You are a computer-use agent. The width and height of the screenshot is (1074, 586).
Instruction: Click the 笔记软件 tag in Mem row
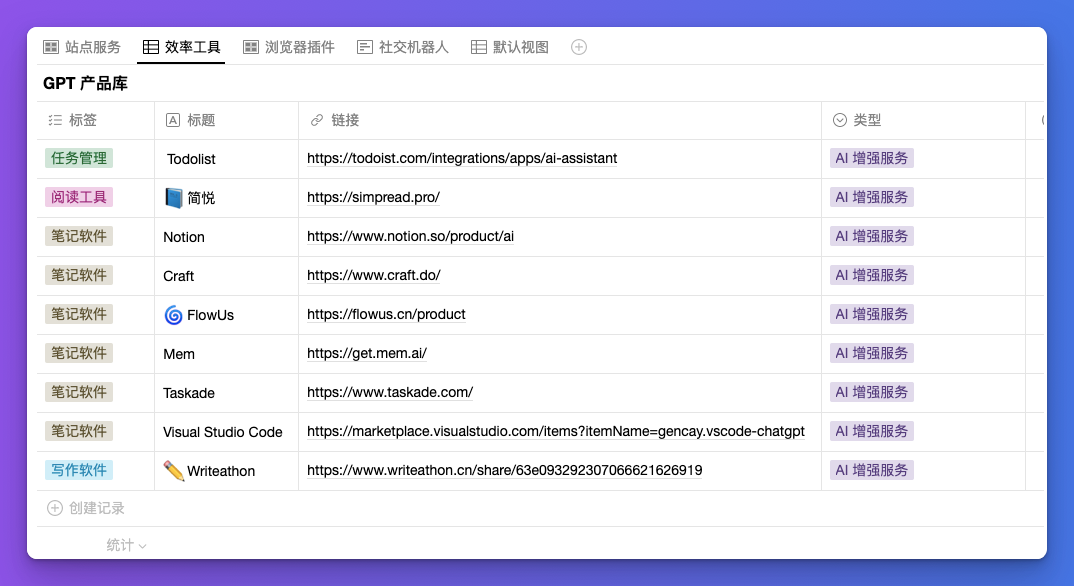click(x=79, y=353)
